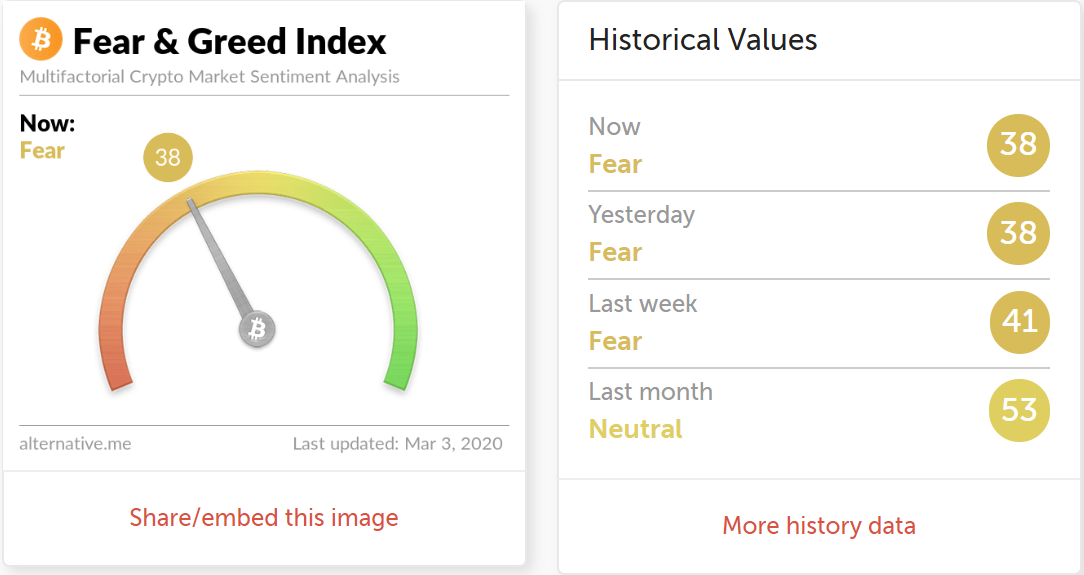Viewport: 1084px width, 575px height.
Task: Click the Now value 38 circle
Action: 1018,145
